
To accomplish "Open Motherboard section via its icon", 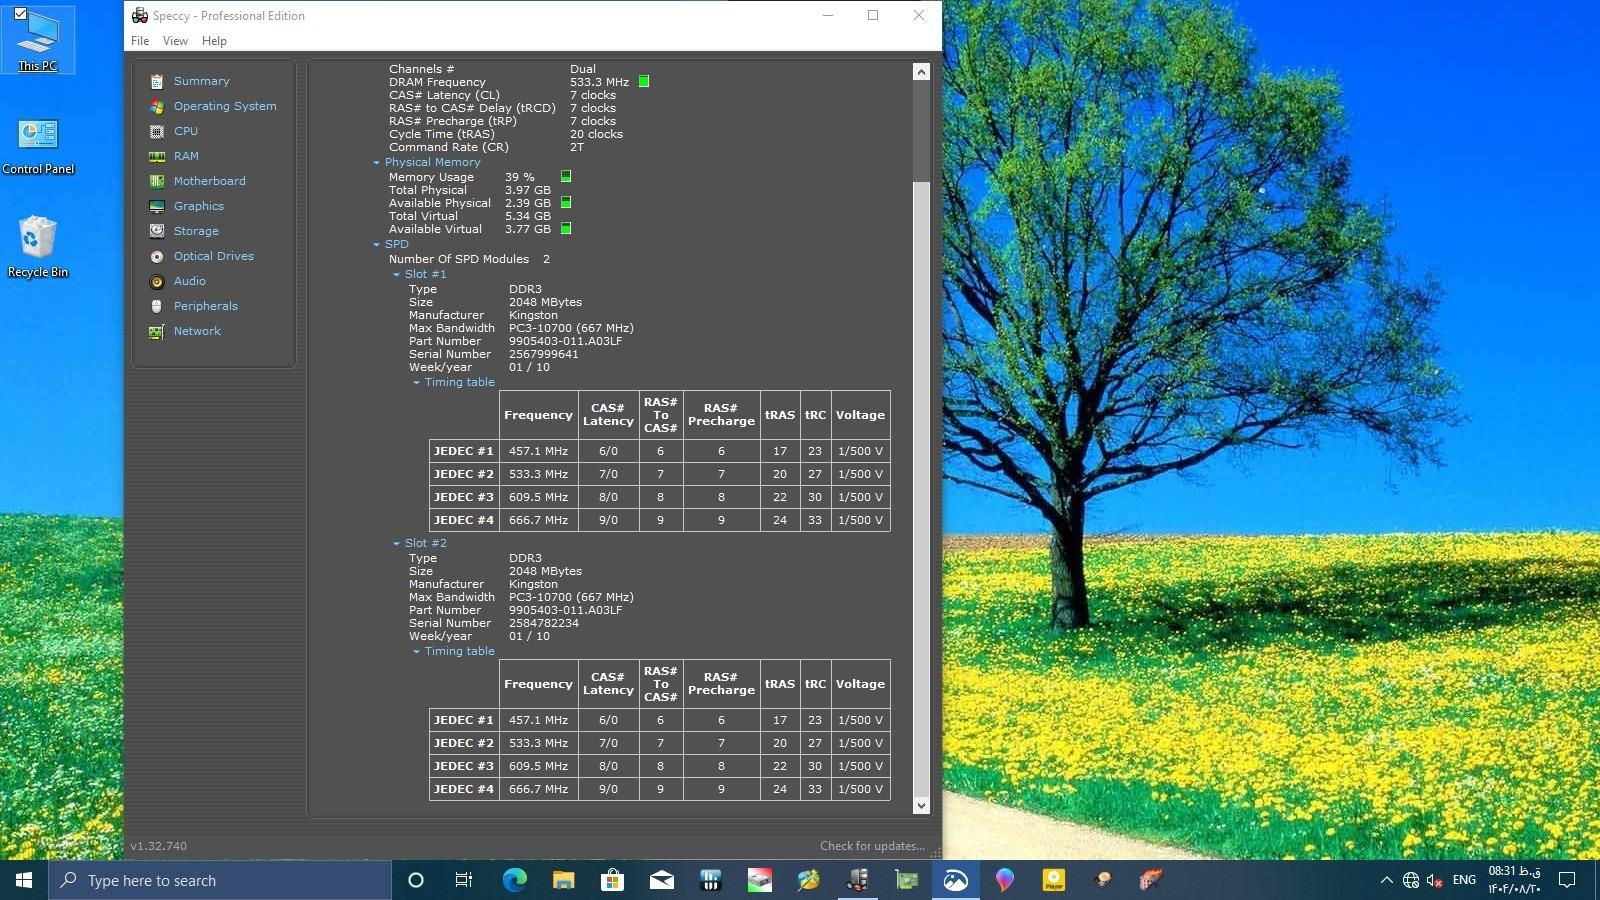I will click(157, 181).
